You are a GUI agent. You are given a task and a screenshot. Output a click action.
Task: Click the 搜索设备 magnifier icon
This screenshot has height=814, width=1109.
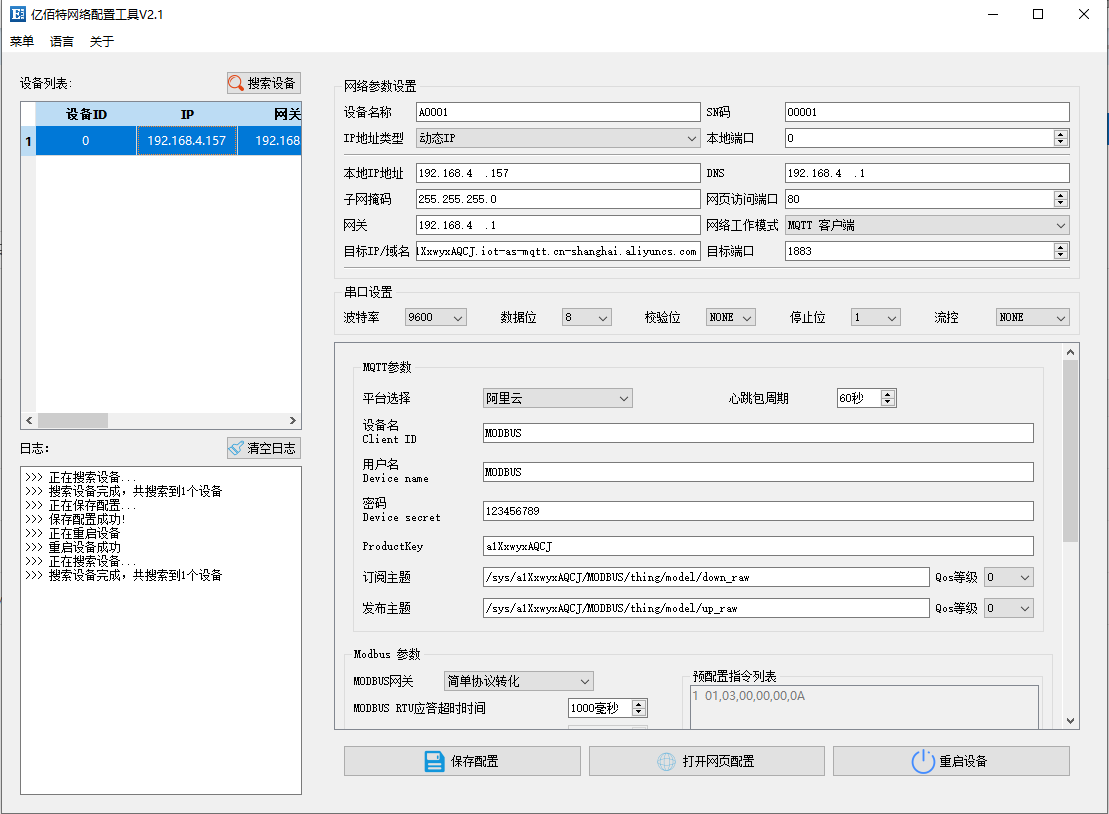[236, 83]
